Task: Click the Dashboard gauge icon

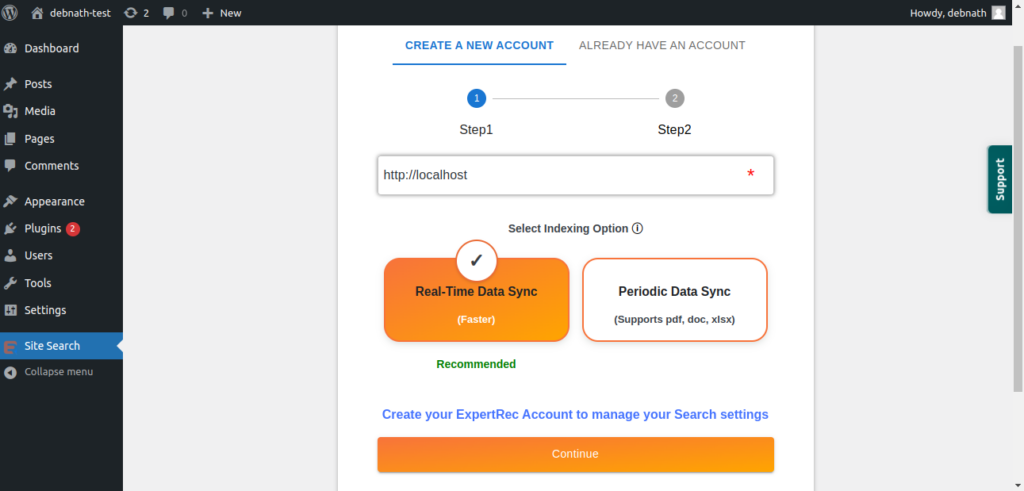Action: [11, 48]
